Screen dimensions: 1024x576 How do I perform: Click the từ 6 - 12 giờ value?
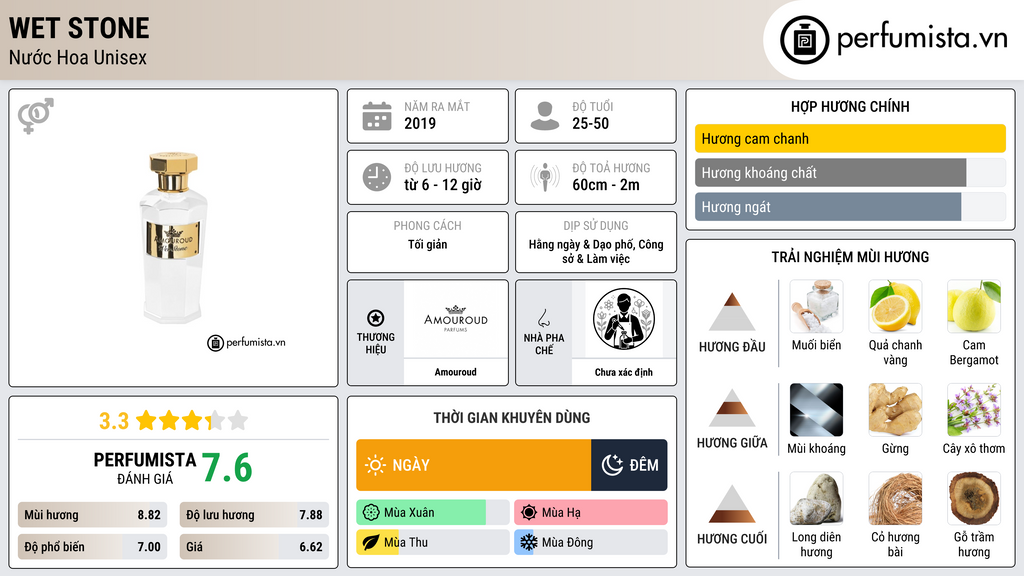point(443,185)
